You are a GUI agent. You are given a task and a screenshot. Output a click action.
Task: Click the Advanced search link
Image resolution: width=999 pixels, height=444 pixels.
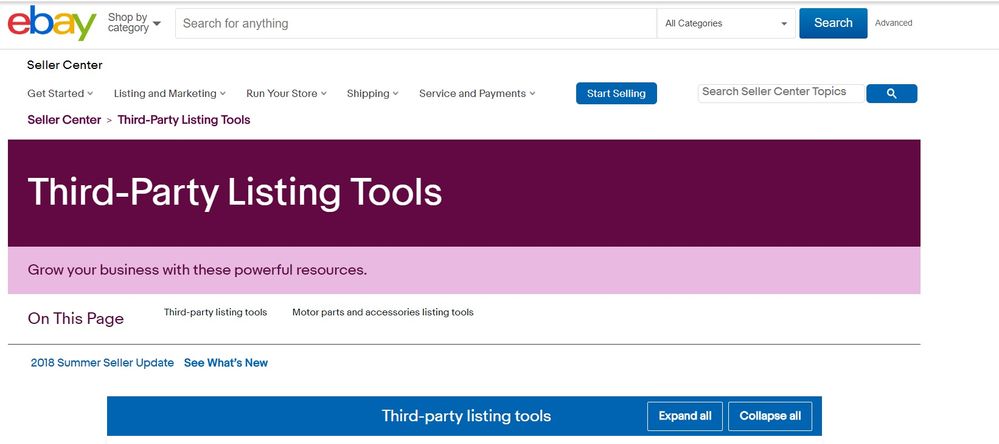point(893,23)
